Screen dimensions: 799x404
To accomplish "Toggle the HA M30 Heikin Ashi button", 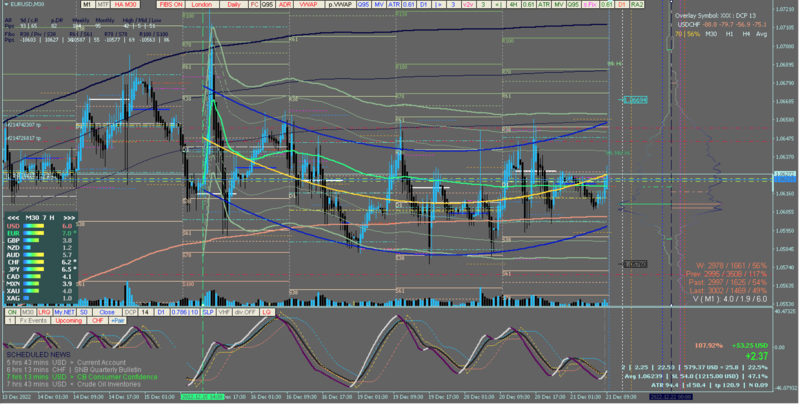I will point(125,5).
